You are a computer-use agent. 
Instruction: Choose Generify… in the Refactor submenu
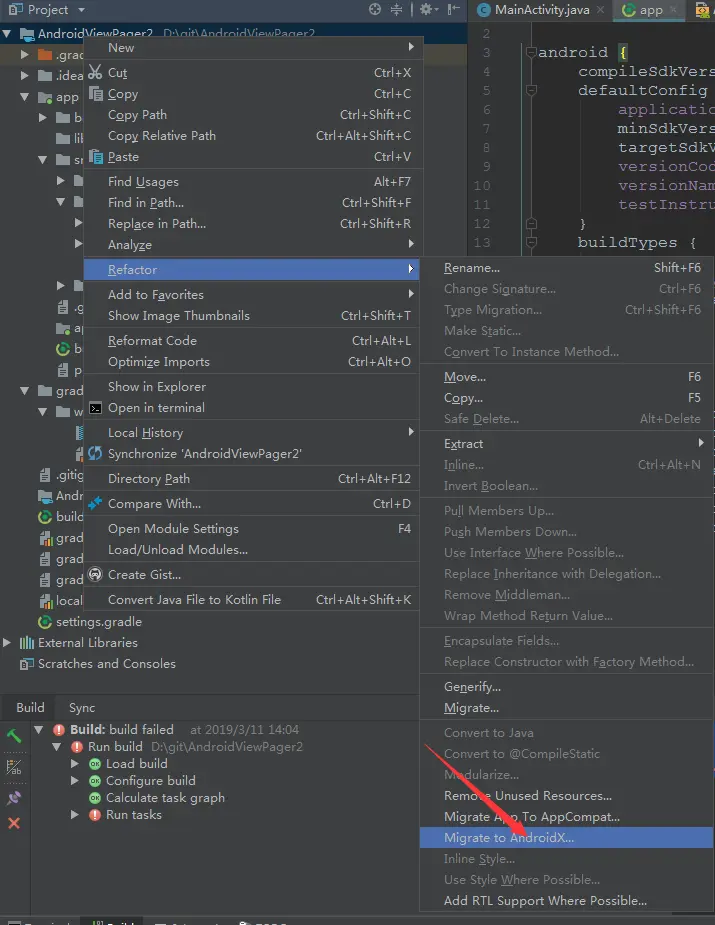567,687
